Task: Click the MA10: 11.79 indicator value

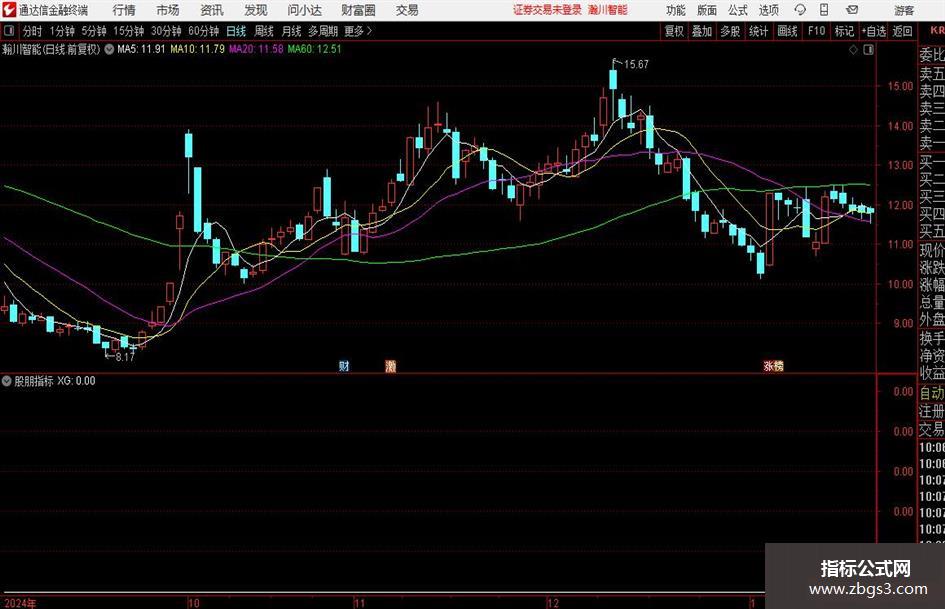Action: click(x=197, y=49)
